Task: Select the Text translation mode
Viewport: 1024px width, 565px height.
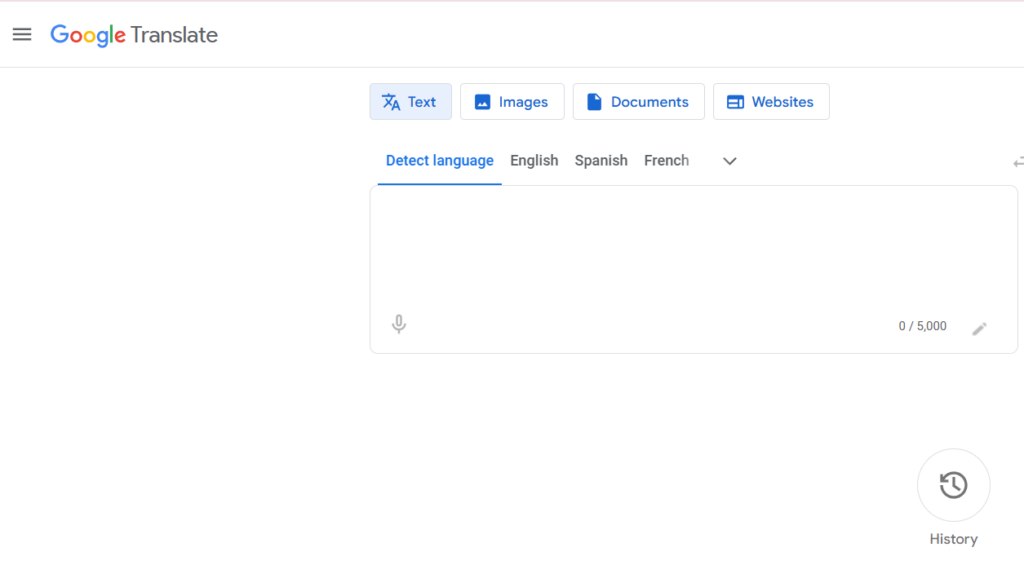Action: [410, 102]
